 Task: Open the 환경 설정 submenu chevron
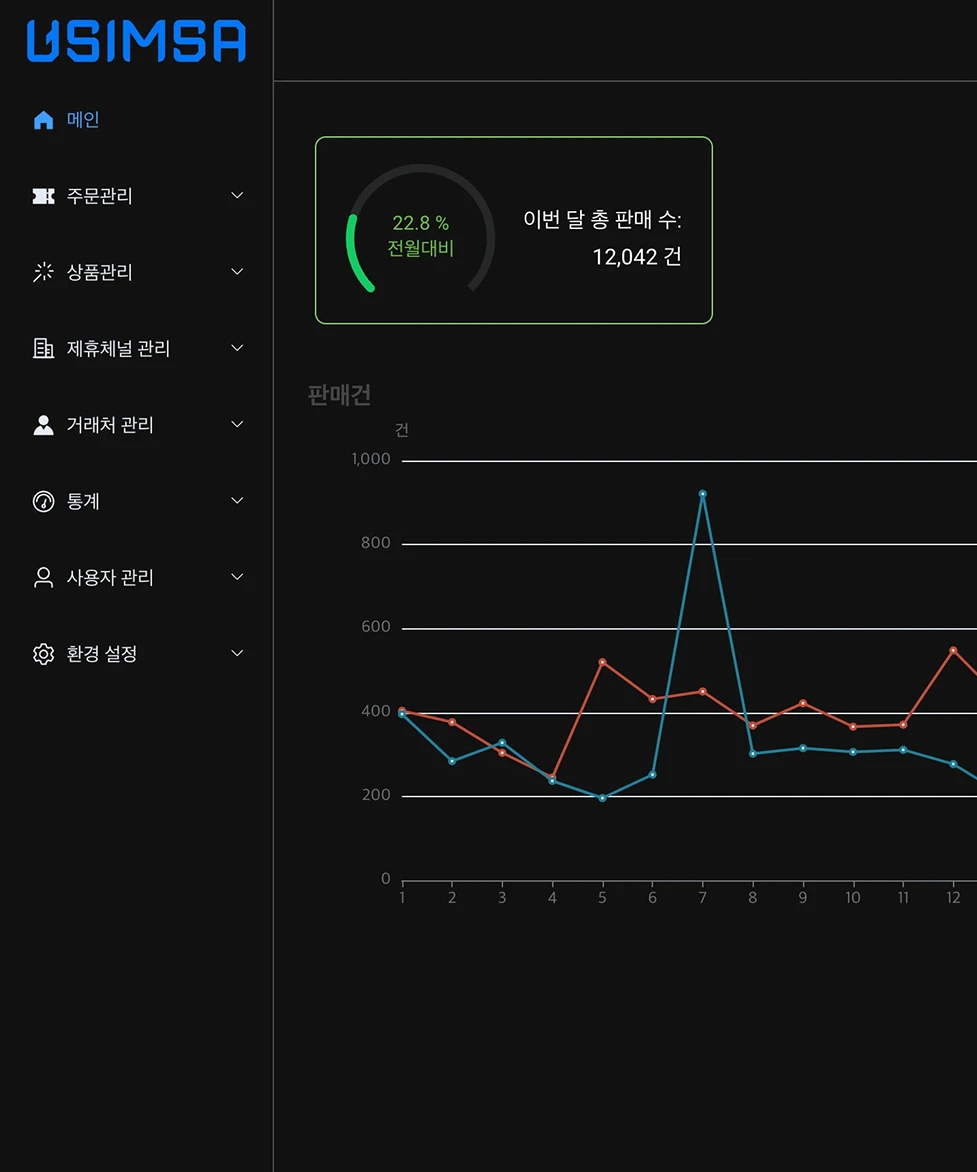point(236,653)
